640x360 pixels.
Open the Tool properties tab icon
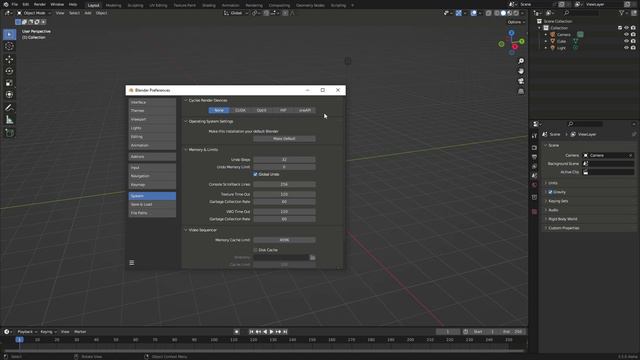pos(534,136)
